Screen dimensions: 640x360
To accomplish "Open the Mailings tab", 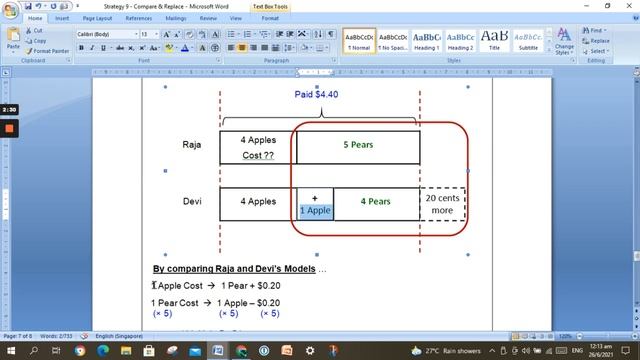I will coord(176,18).
